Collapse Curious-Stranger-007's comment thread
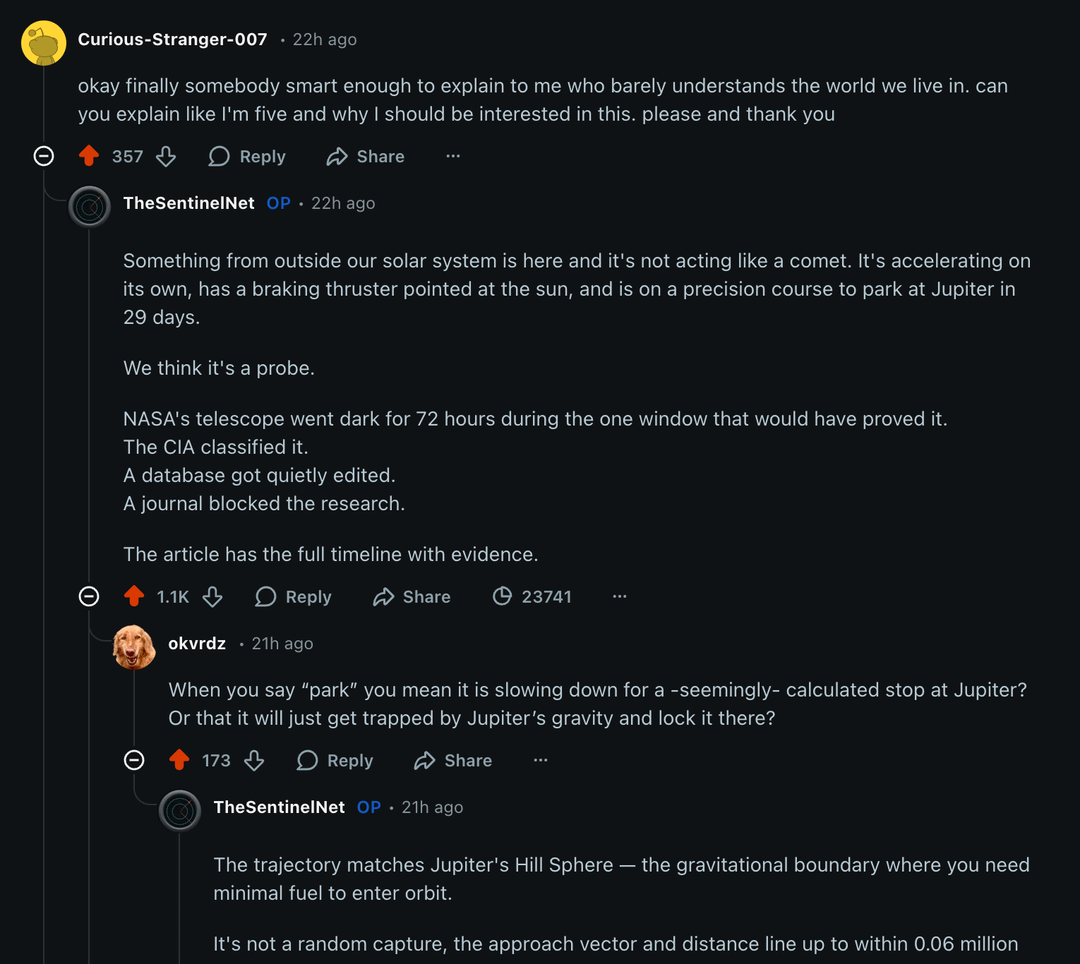The width and height of the screenshot is (1080, 964). pos(44,156)
